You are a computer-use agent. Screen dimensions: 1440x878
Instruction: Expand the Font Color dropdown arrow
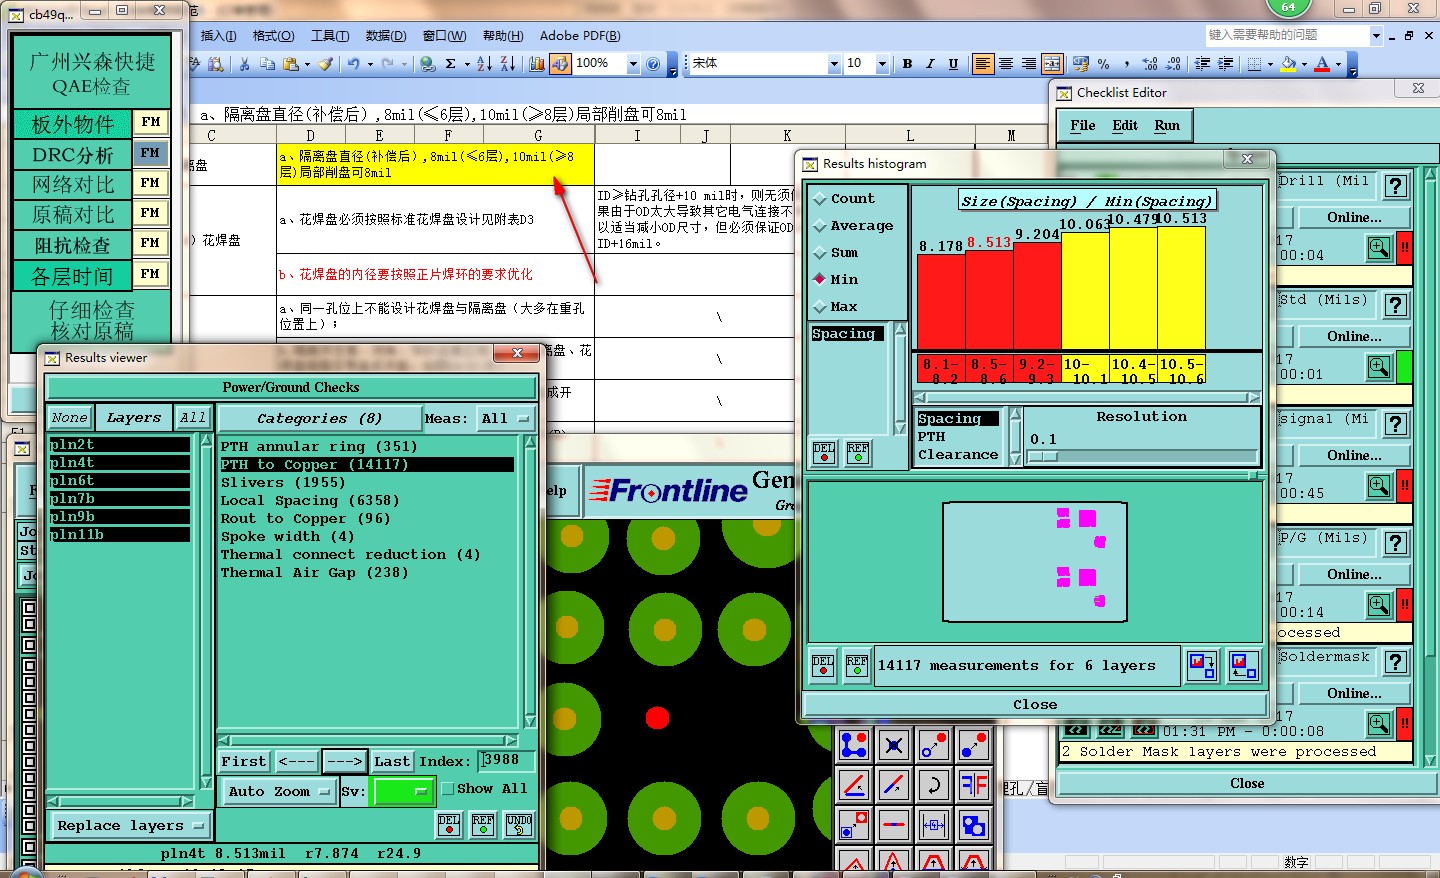tap(1338, 63)
